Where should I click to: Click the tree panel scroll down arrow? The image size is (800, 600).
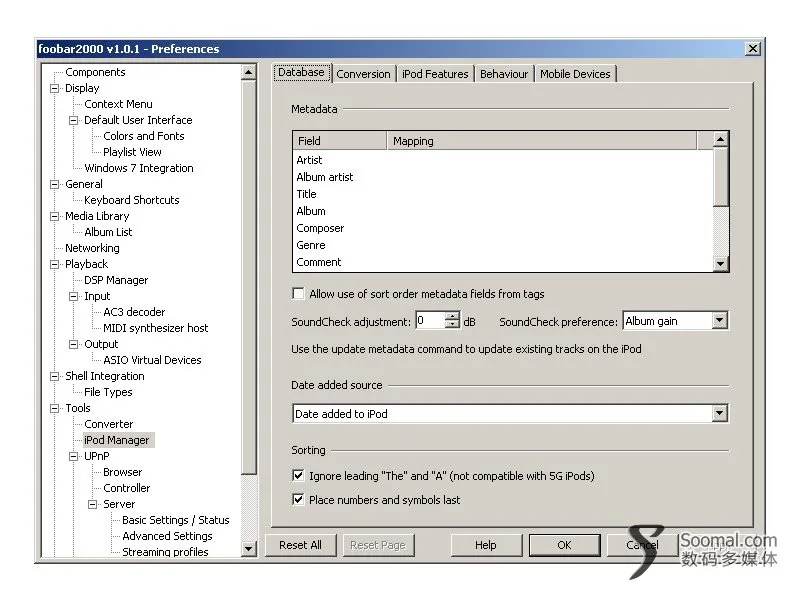(248, 549)
